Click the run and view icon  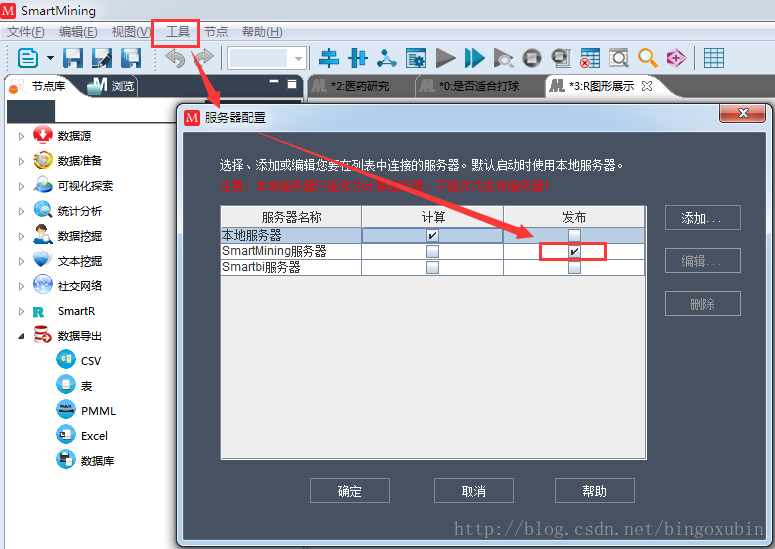[503, 58]
